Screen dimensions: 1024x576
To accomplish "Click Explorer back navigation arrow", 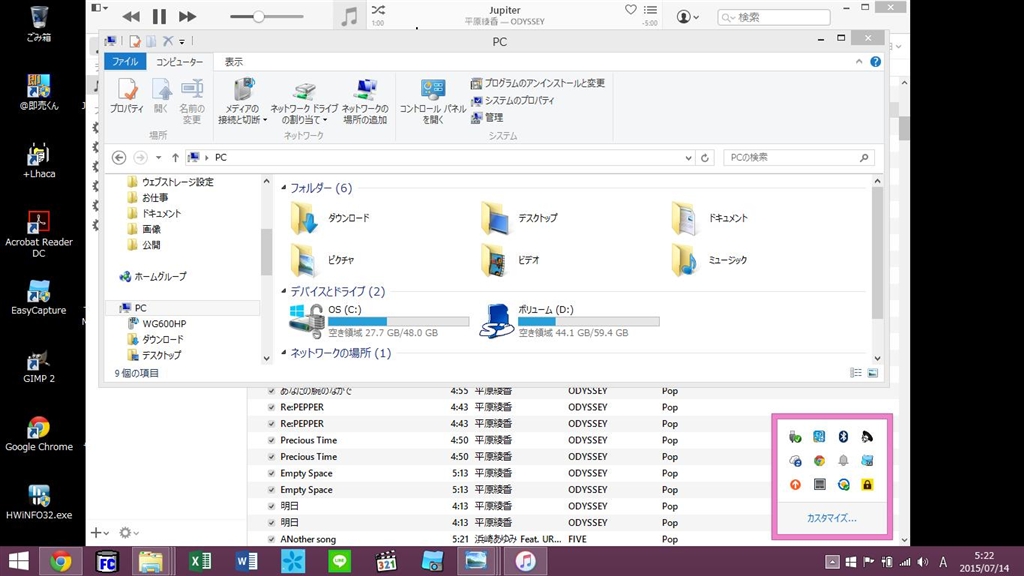I will click(x=119, y=157).
